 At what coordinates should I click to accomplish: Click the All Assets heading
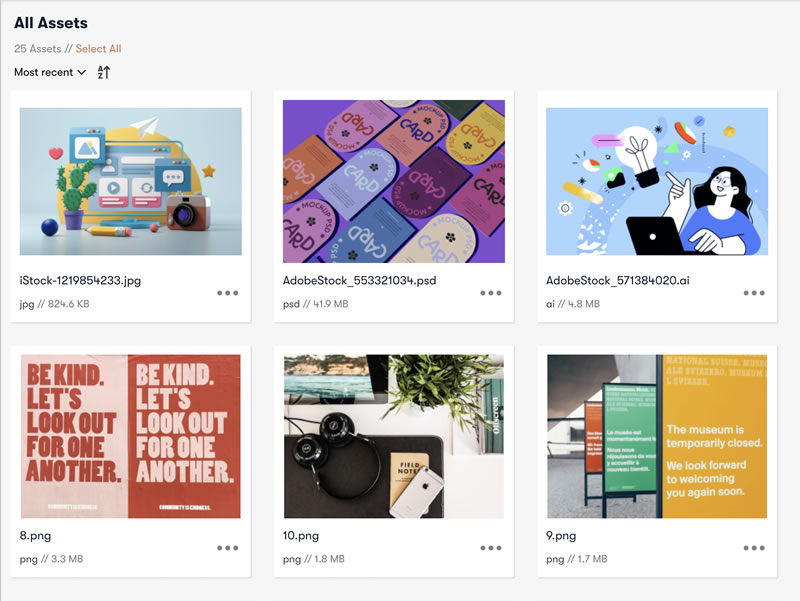51,23
